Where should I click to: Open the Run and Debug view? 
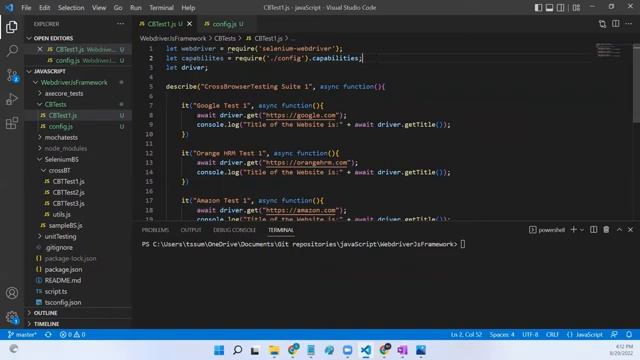pos(12,99)
